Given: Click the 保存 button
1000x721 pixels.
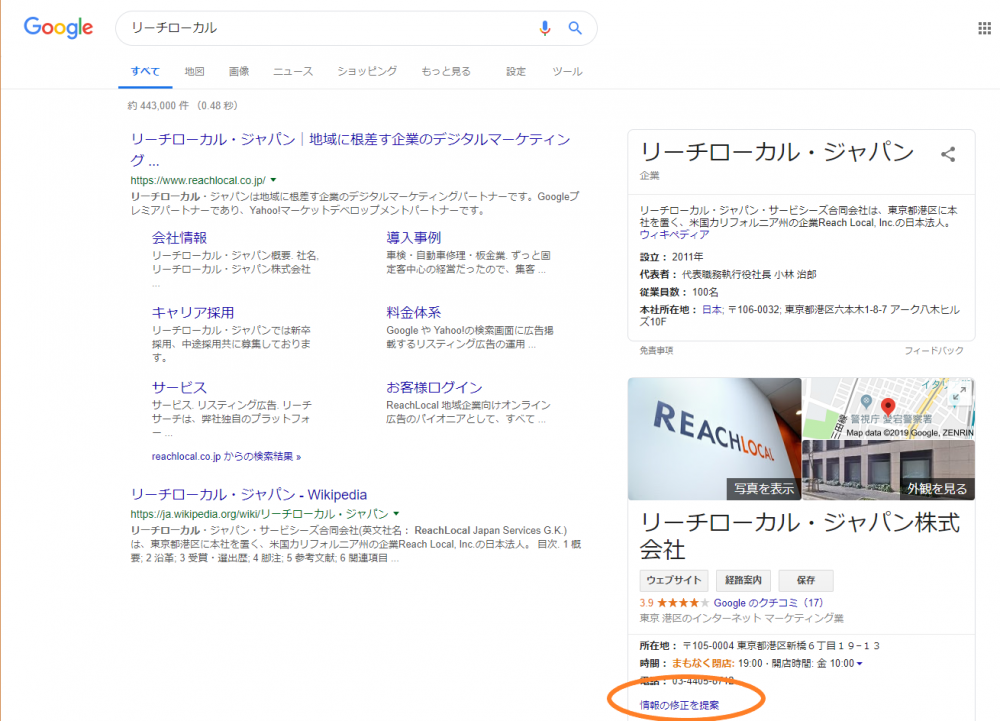Looking at the screenshot, I should [x=806, y=580].
